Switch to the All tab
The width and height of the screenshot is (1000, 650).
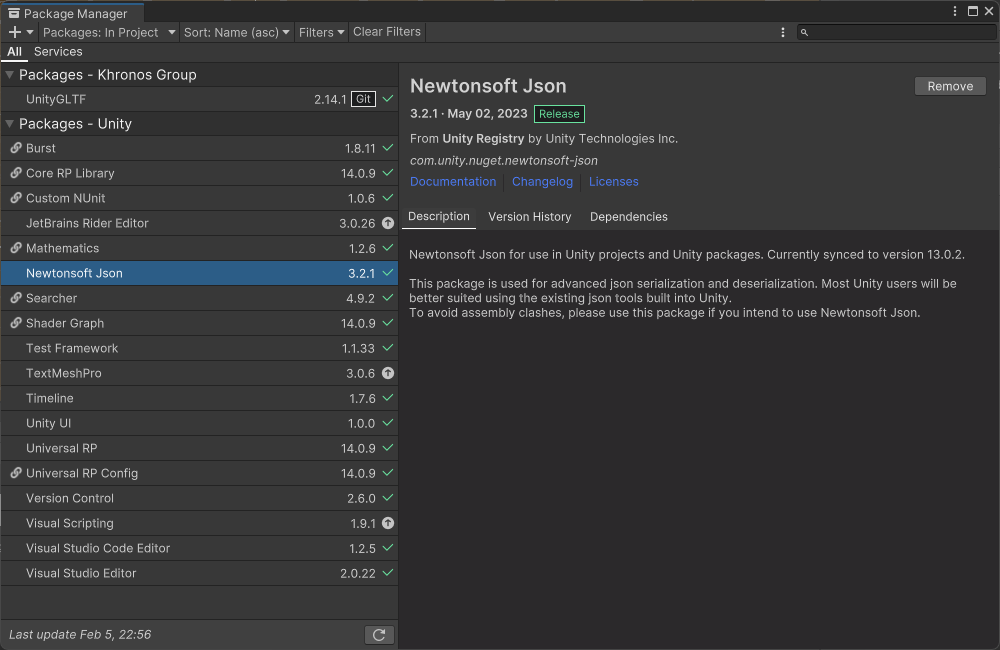tap(15, 52)
